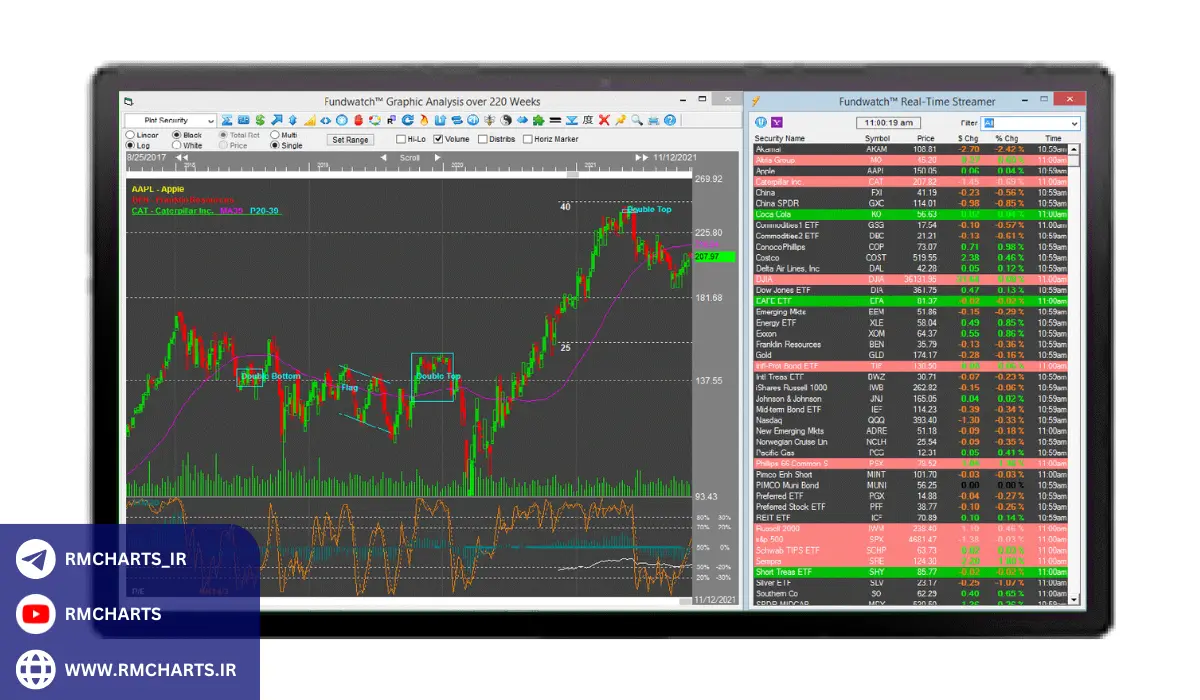Viewport: 1200px width, 700px height.
Task: Click the yin-yang toolbar icon
Action: [506, 120]
